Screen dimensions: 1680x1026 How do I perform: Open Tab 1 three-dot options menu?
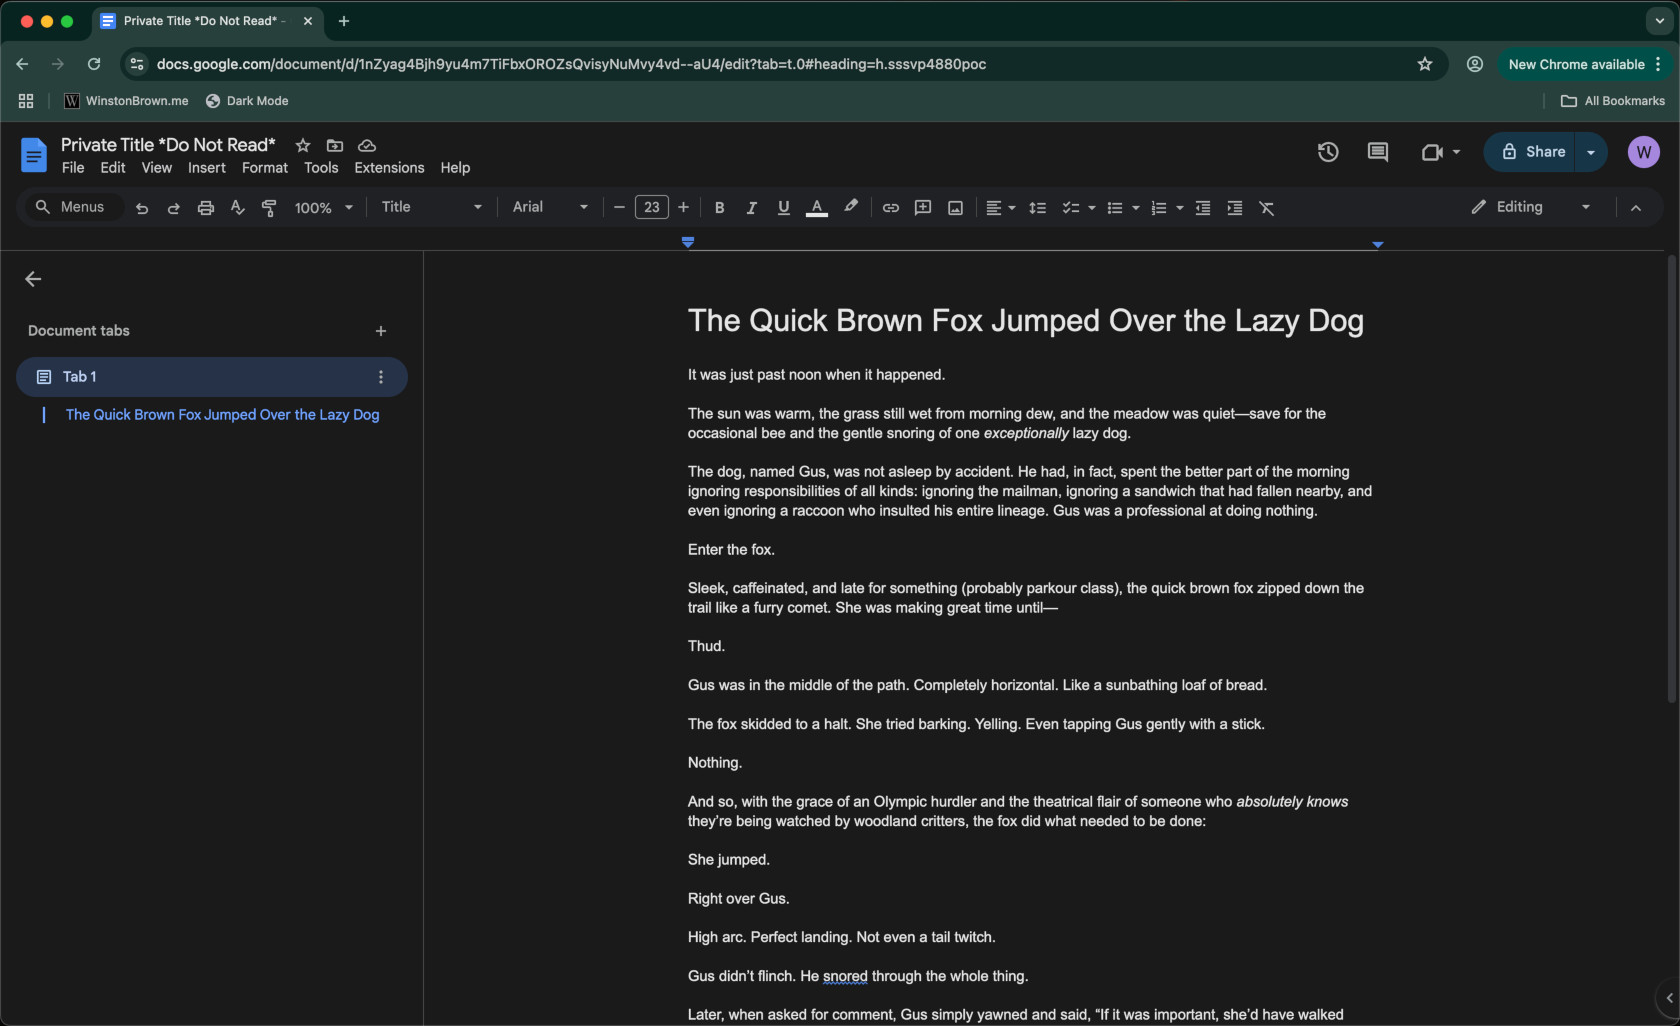[x=380, y=377]
